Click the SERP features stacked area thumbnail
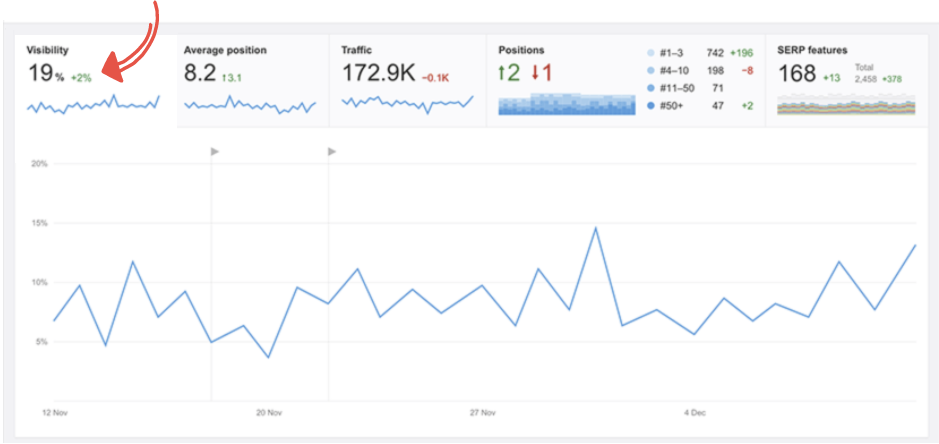The height and width of the screenshot is (444, 939). pos(845,105)
